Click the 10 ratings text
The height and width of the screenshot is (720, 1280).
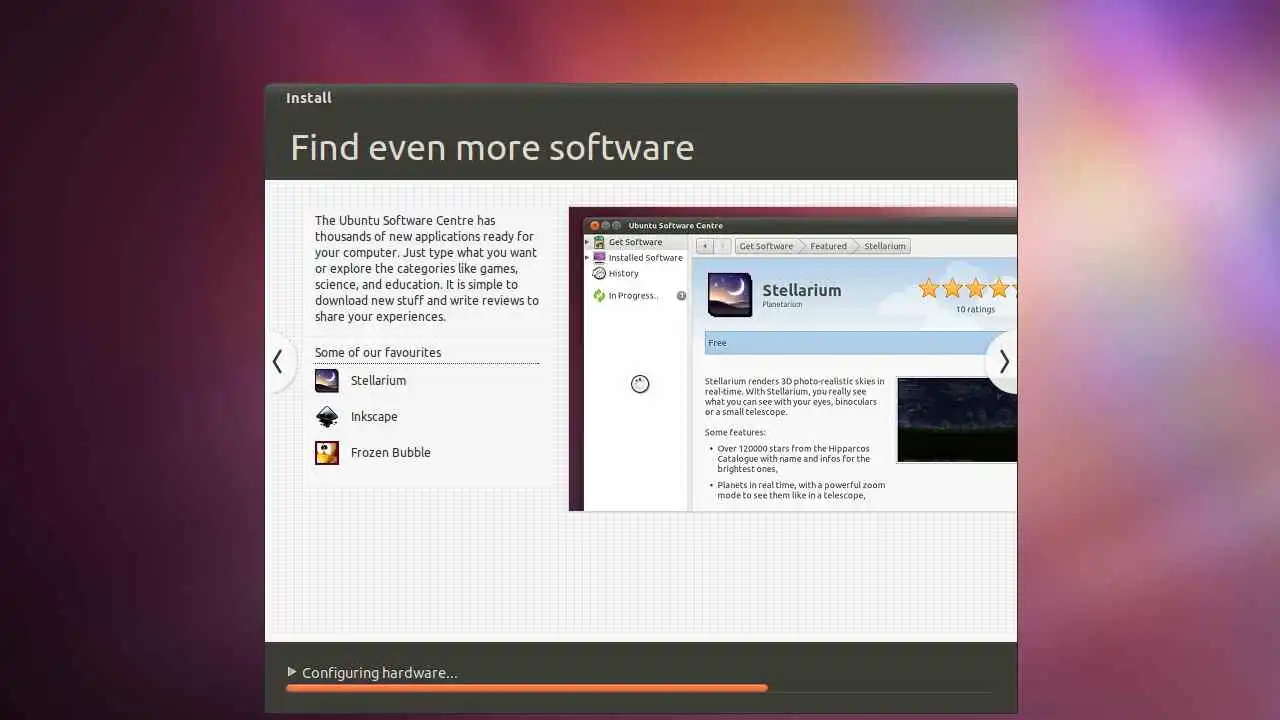point(975,309)
